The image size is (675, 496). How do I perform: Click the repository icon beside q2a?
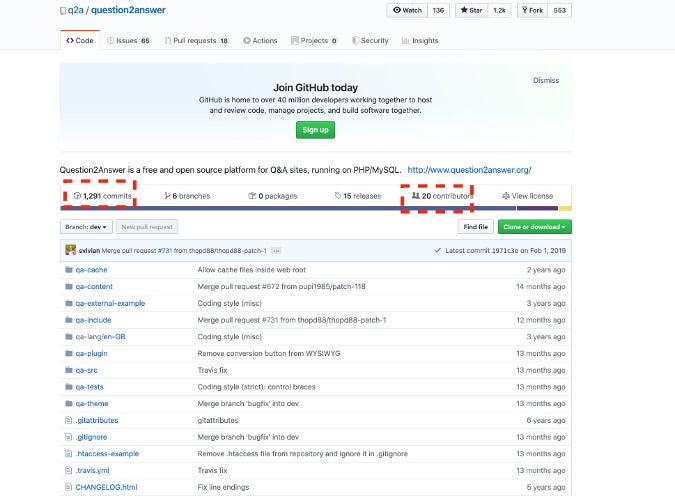(63, 11)
